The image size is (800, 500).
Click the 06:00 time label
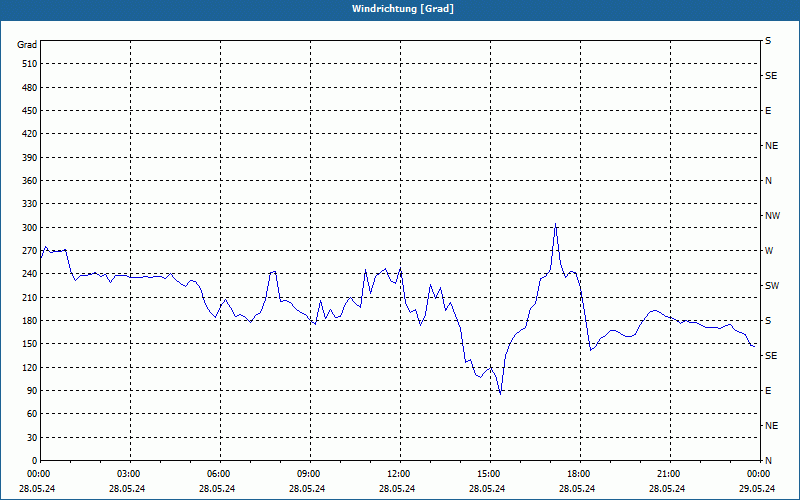click(220, 474)
